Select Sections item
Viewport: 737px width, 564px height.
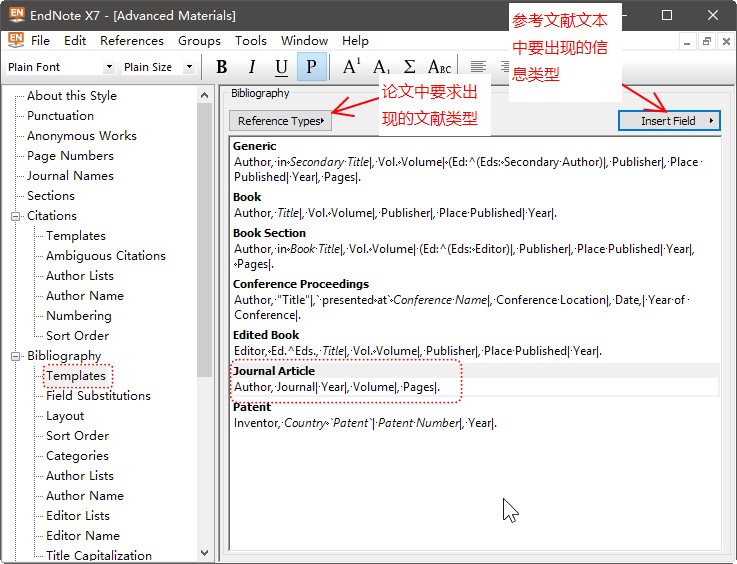pyautogui.click(x=51, y=196)
